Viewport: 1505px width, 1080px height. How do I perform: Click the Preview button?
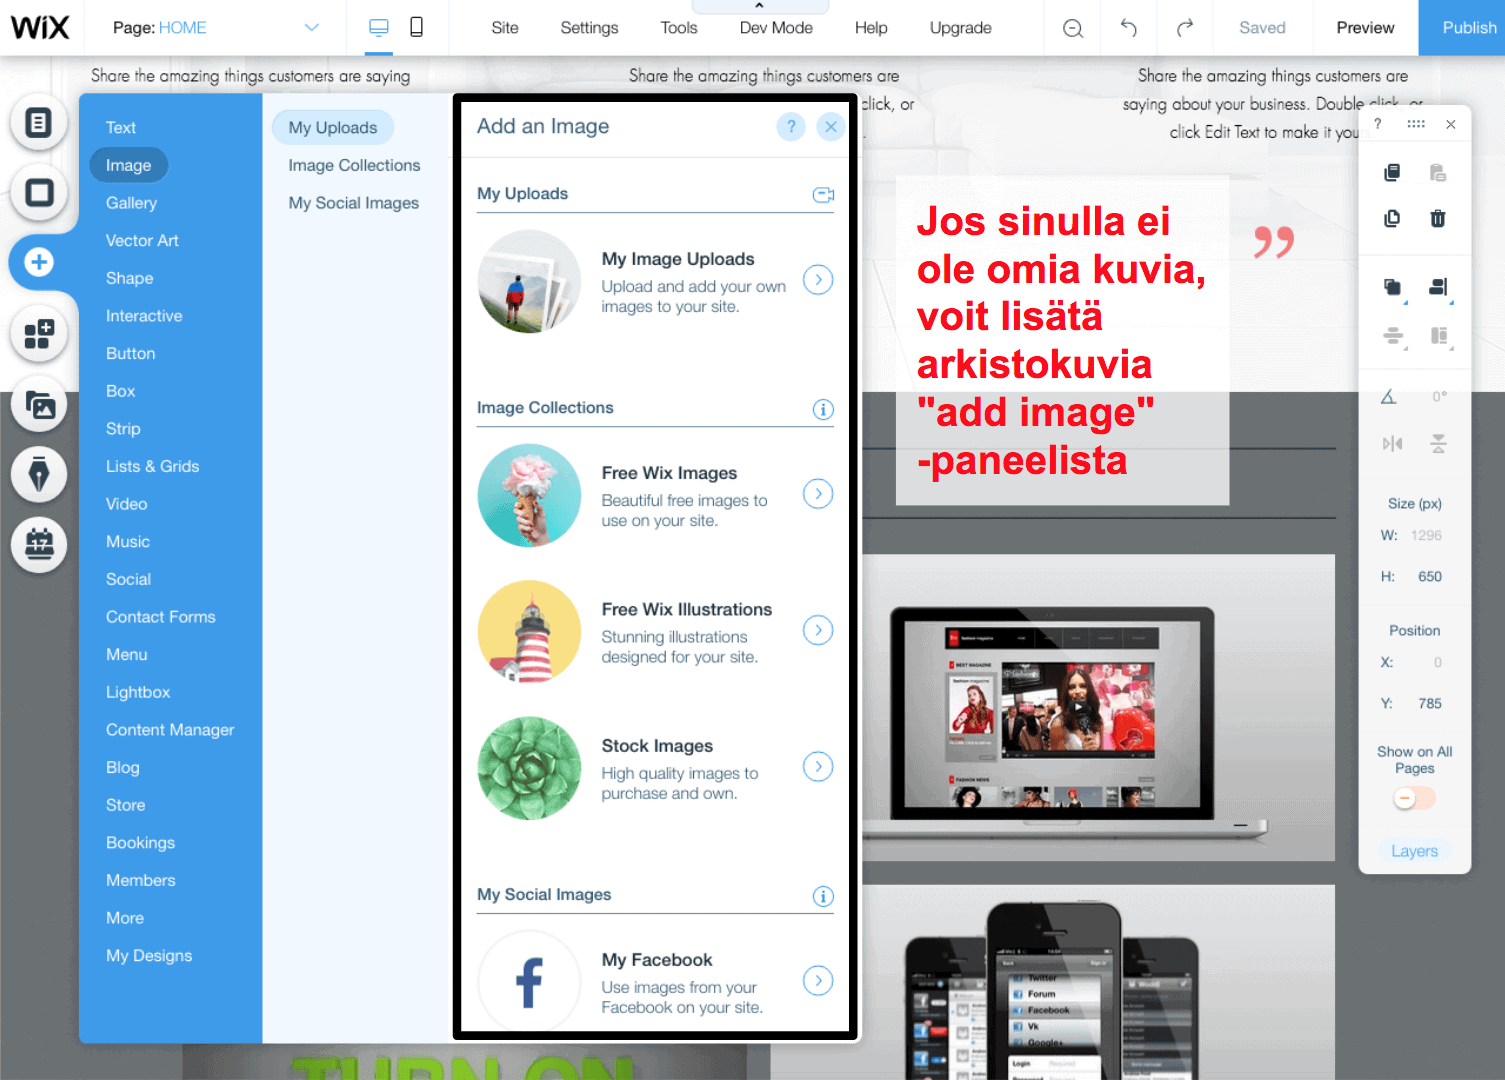click(x=1365, y=28)
